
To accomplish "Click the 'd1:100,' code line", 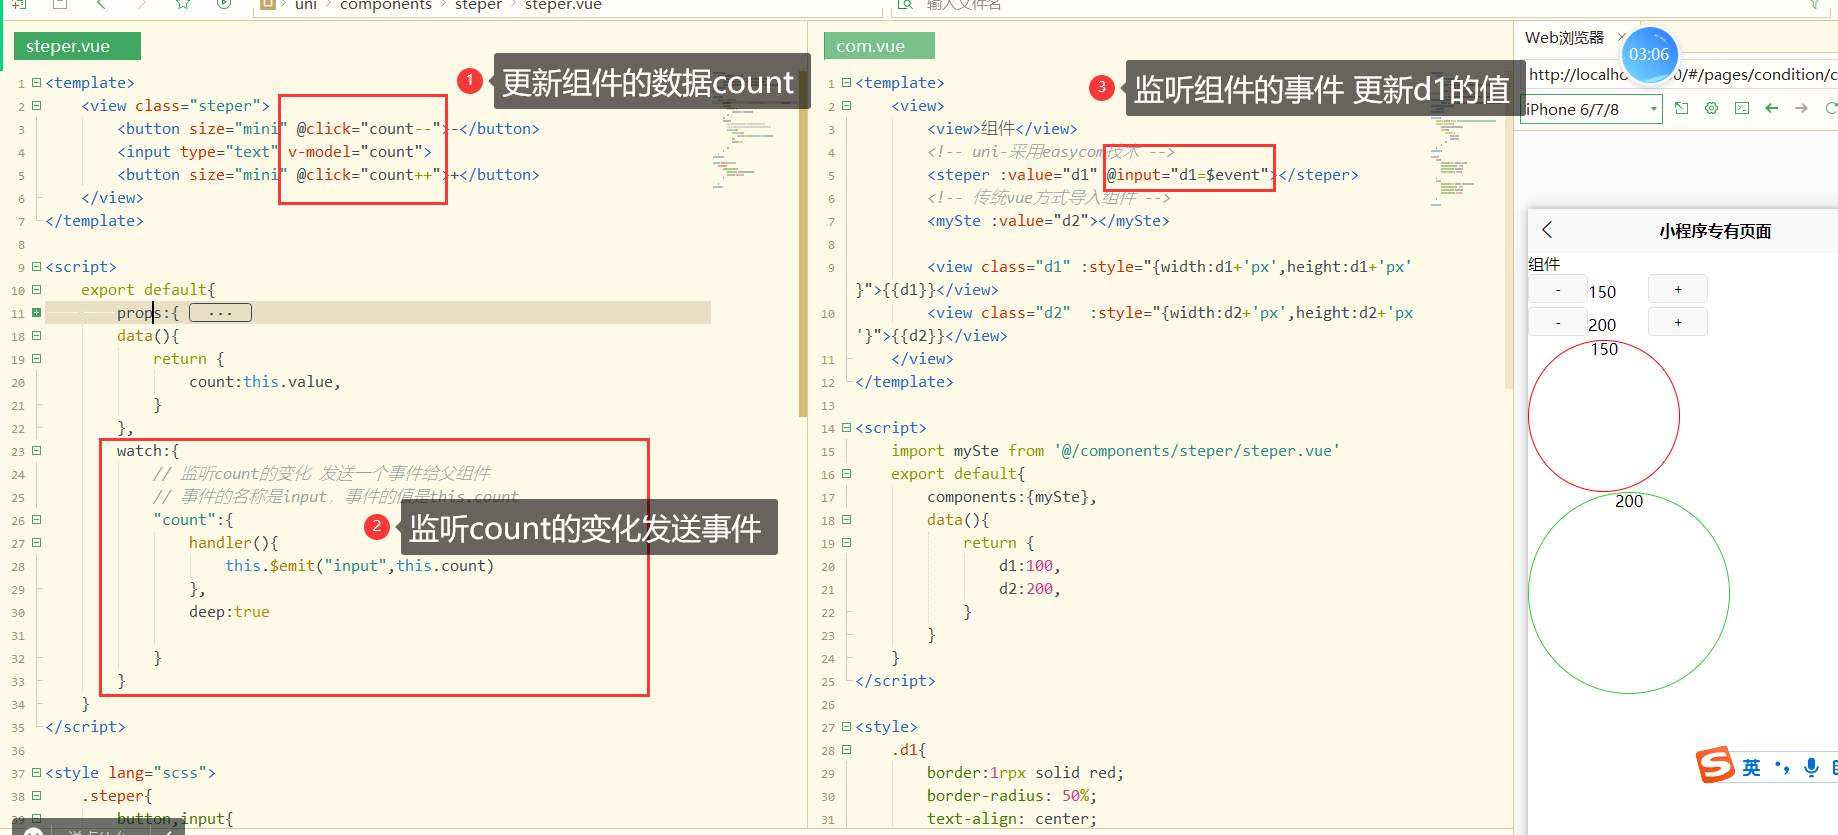I will 1030,566.
